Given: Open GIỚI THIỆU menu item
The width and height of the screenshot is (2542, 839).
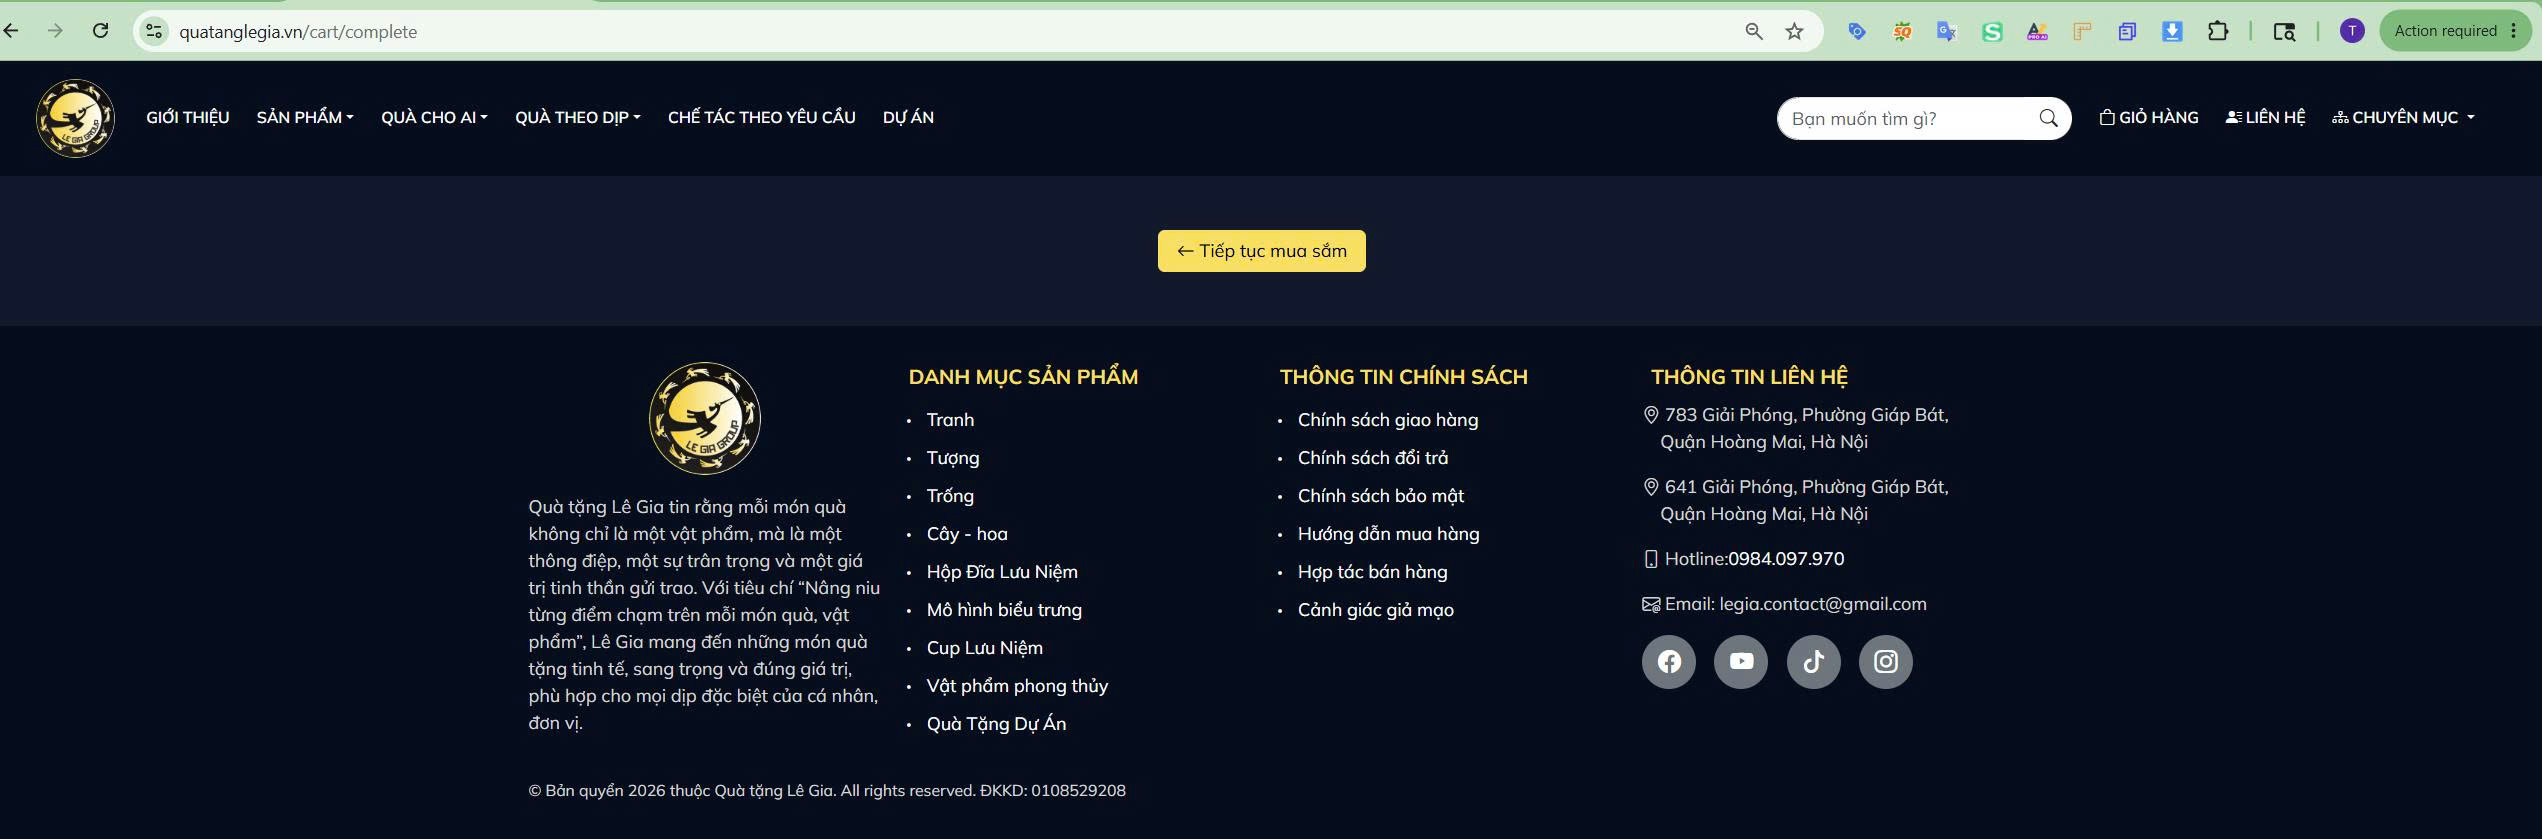Looking at the screenshot, I should point(188,117).
